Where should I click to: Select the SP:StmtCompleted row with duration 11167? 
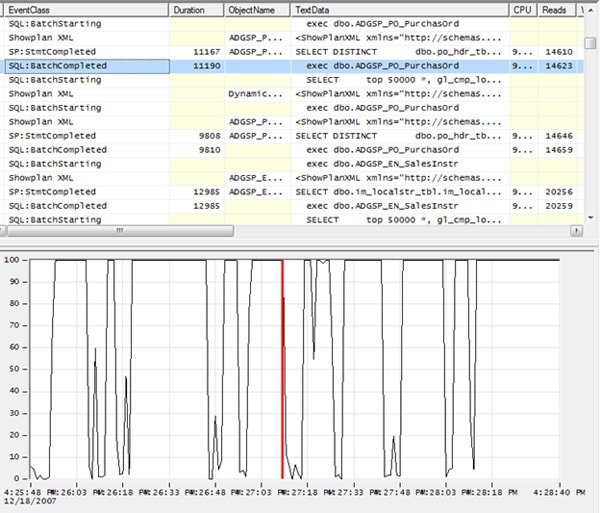point(294,52)
